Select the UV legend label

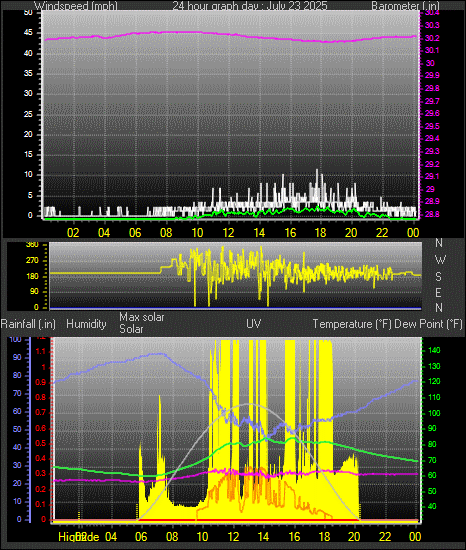(254, 323)
